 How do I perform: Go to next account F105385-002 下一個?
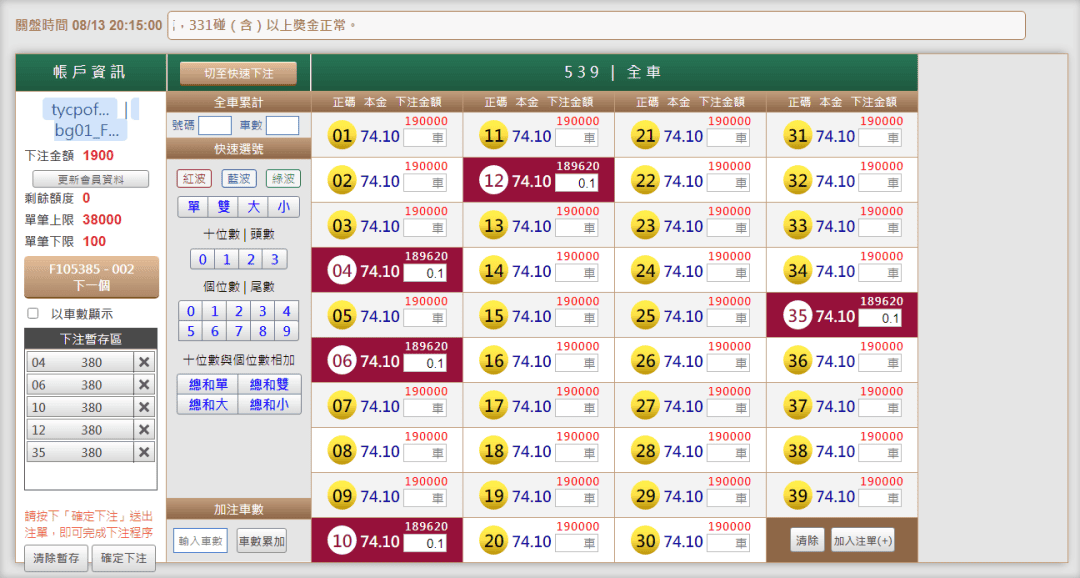point(92,277)
